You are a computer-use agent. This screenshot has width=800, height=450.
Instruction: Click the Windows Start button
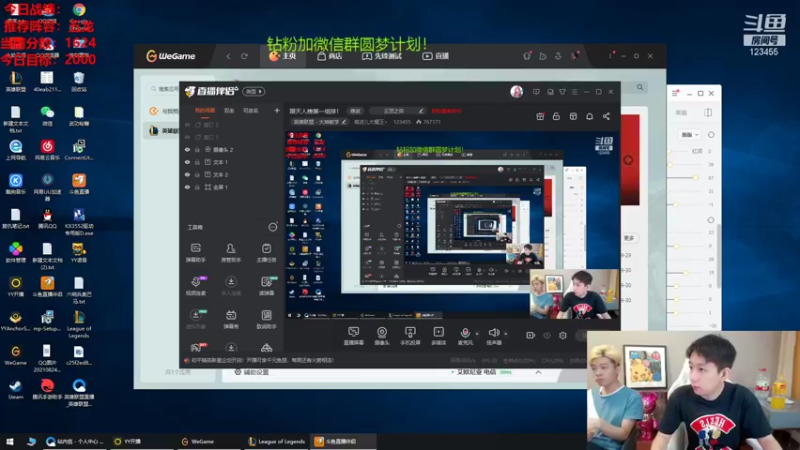[9, 441]
